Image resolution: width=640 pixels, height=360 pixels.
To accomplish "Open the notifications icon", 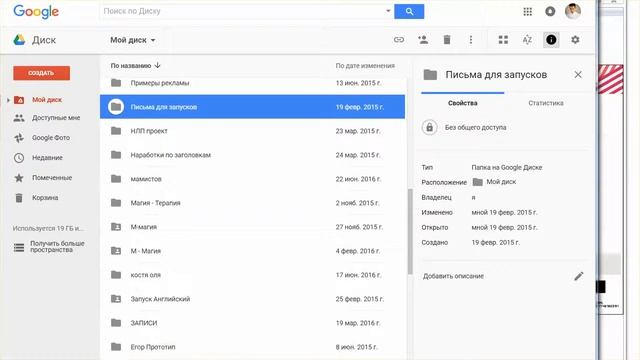I will pos(550,11).
